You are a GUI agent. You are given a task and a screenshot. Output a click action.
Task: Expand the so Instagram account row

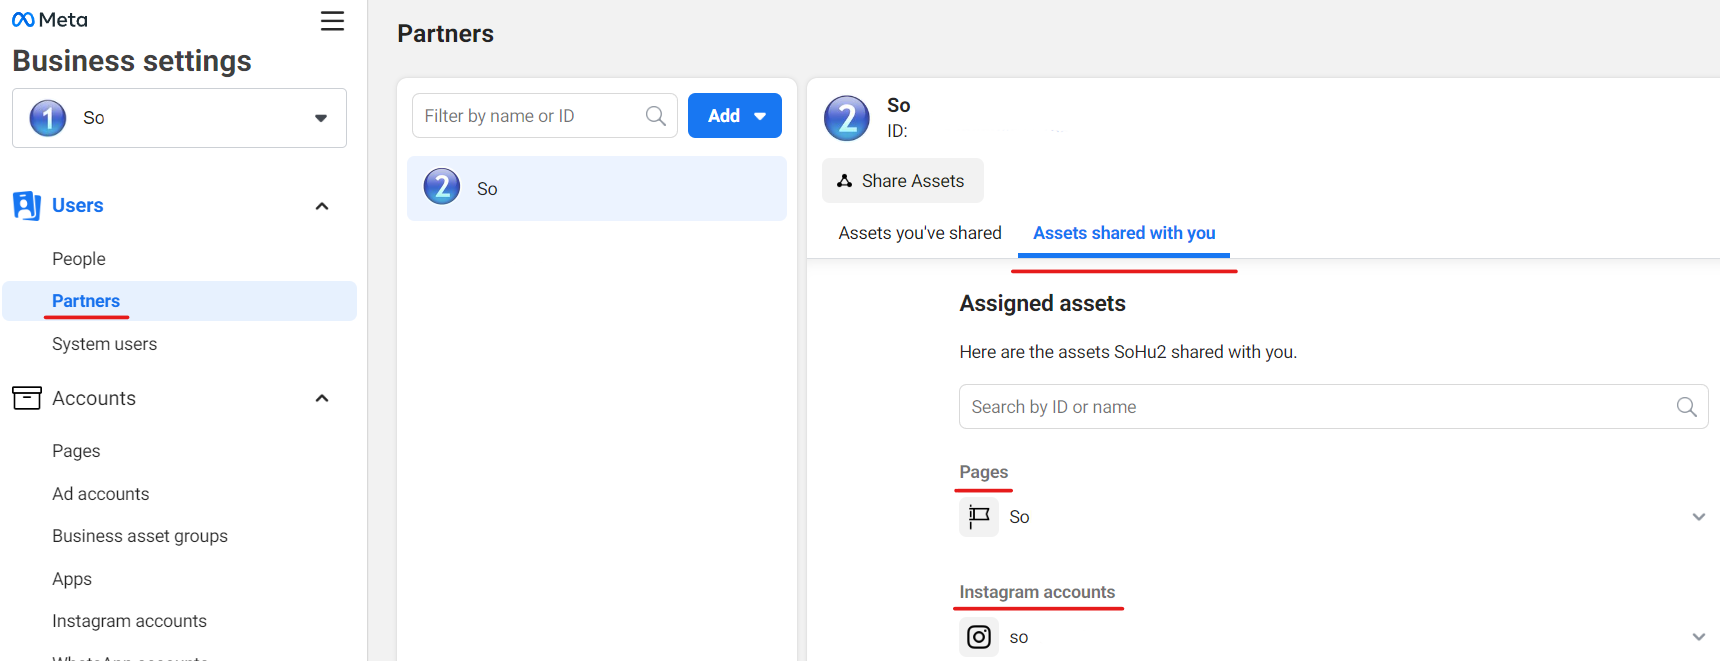click(1698, 637)
